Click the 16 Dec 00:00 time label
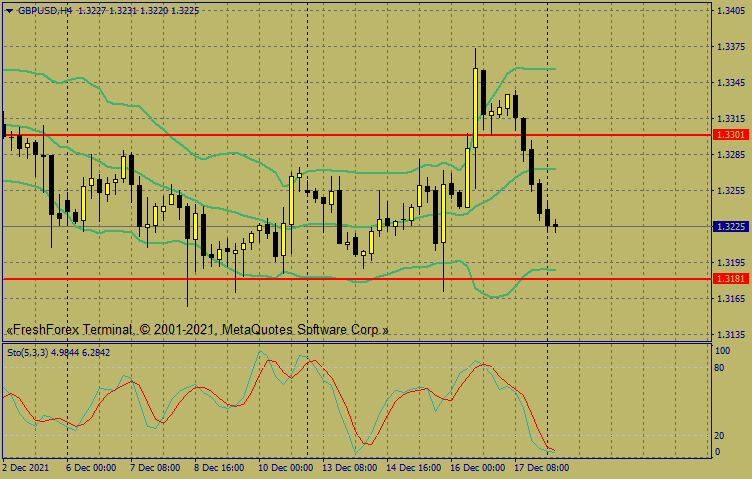The image size is (752, 479). coord(476,467)
